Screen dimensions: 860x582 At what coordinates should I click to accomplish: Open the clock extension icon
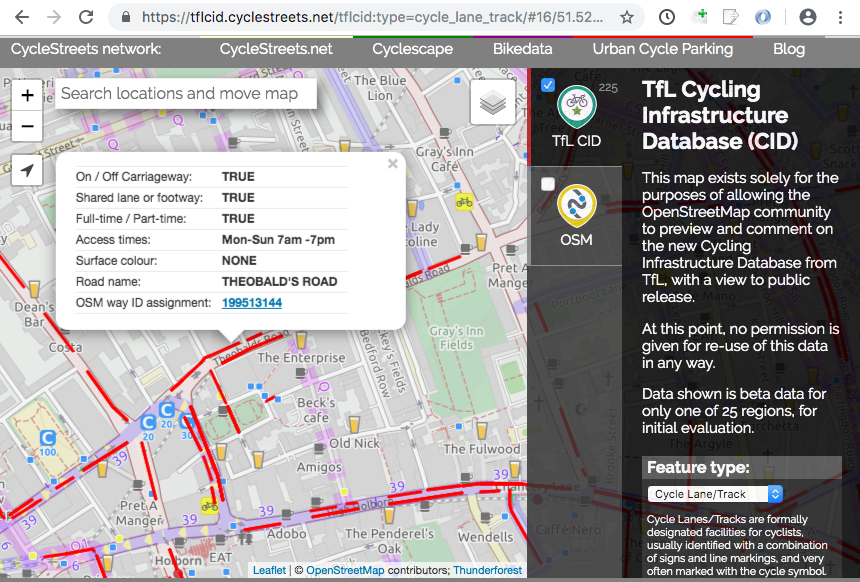tap(667, 18)
